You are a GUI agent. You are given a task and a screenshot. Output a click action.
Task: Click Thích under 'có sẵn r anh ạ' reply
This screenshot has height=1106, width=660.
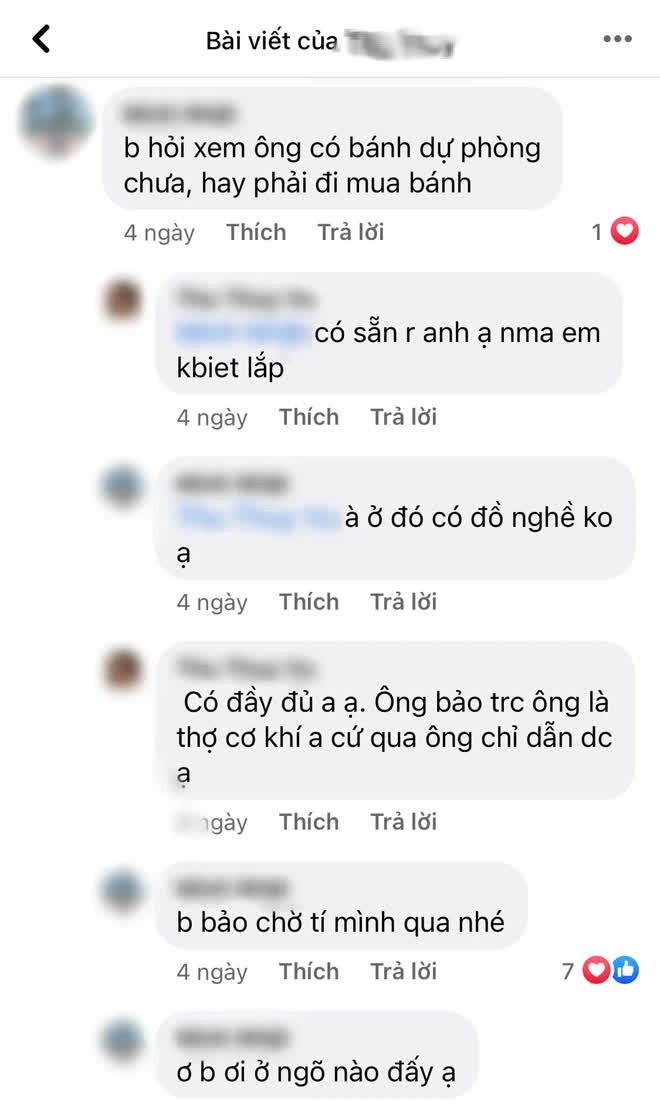309,417
